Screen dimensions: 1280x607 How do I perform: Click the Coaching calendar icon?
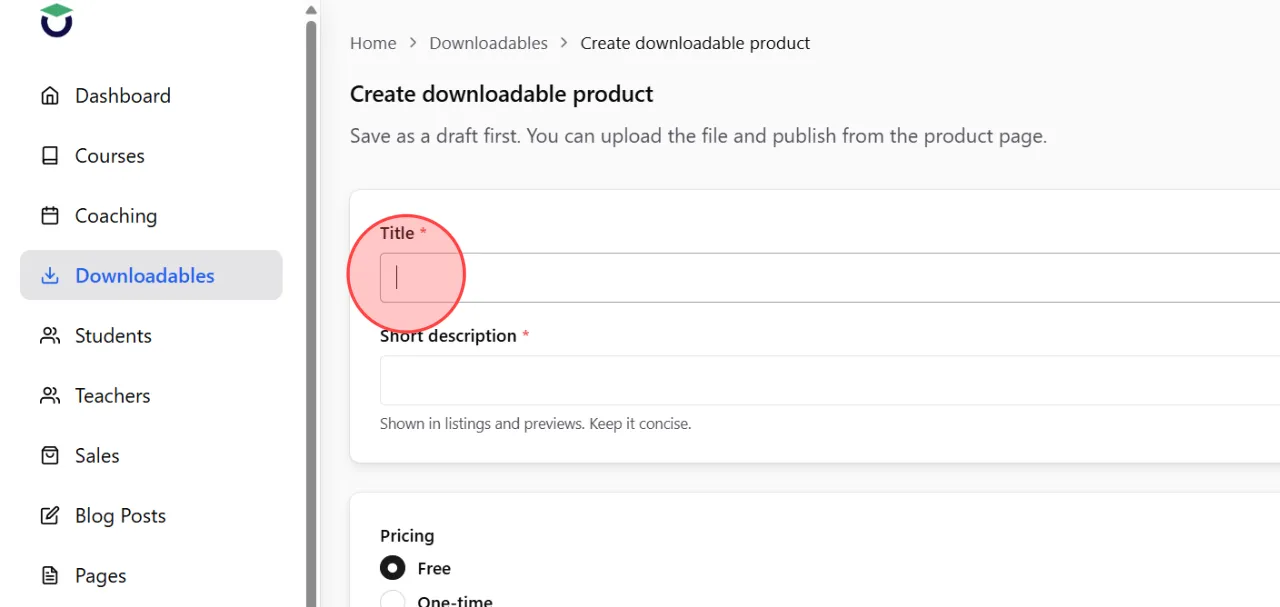50,216
